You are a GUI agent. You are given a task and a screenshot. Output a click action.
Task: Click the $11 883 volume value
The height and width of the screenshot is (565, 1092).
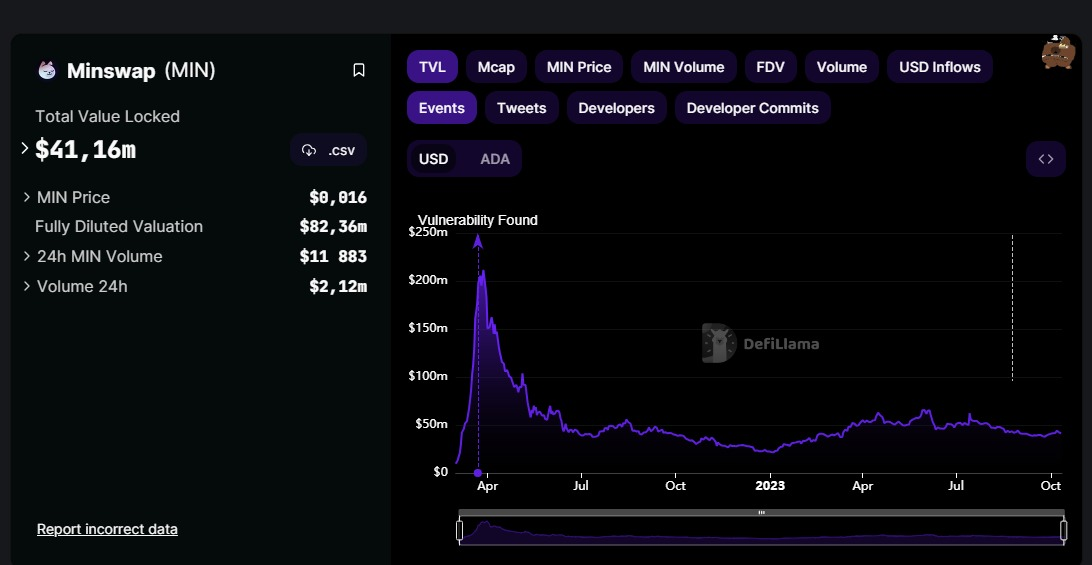[x=333, y=256]
